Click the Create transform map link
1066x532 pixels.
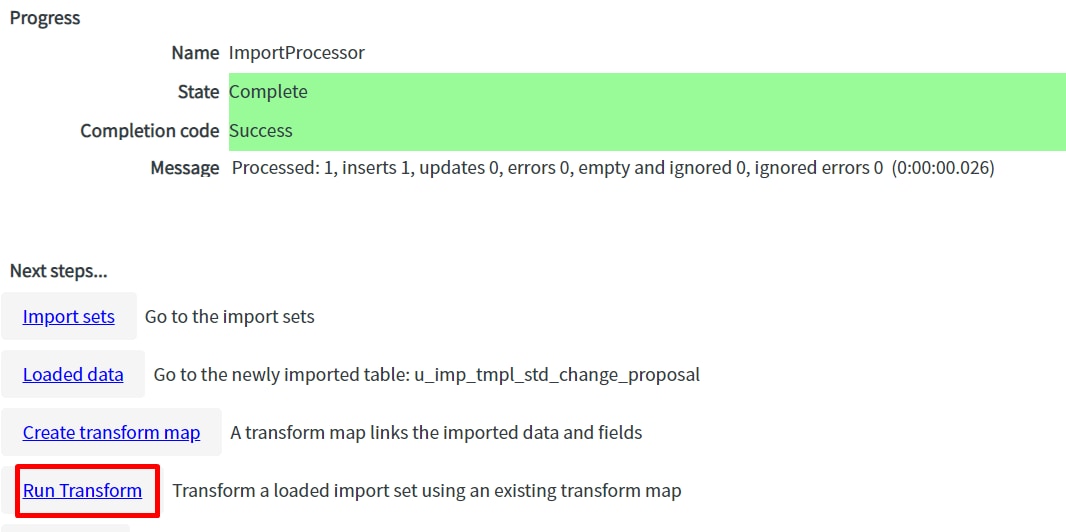pyautogui.click(x=111, y=432)
